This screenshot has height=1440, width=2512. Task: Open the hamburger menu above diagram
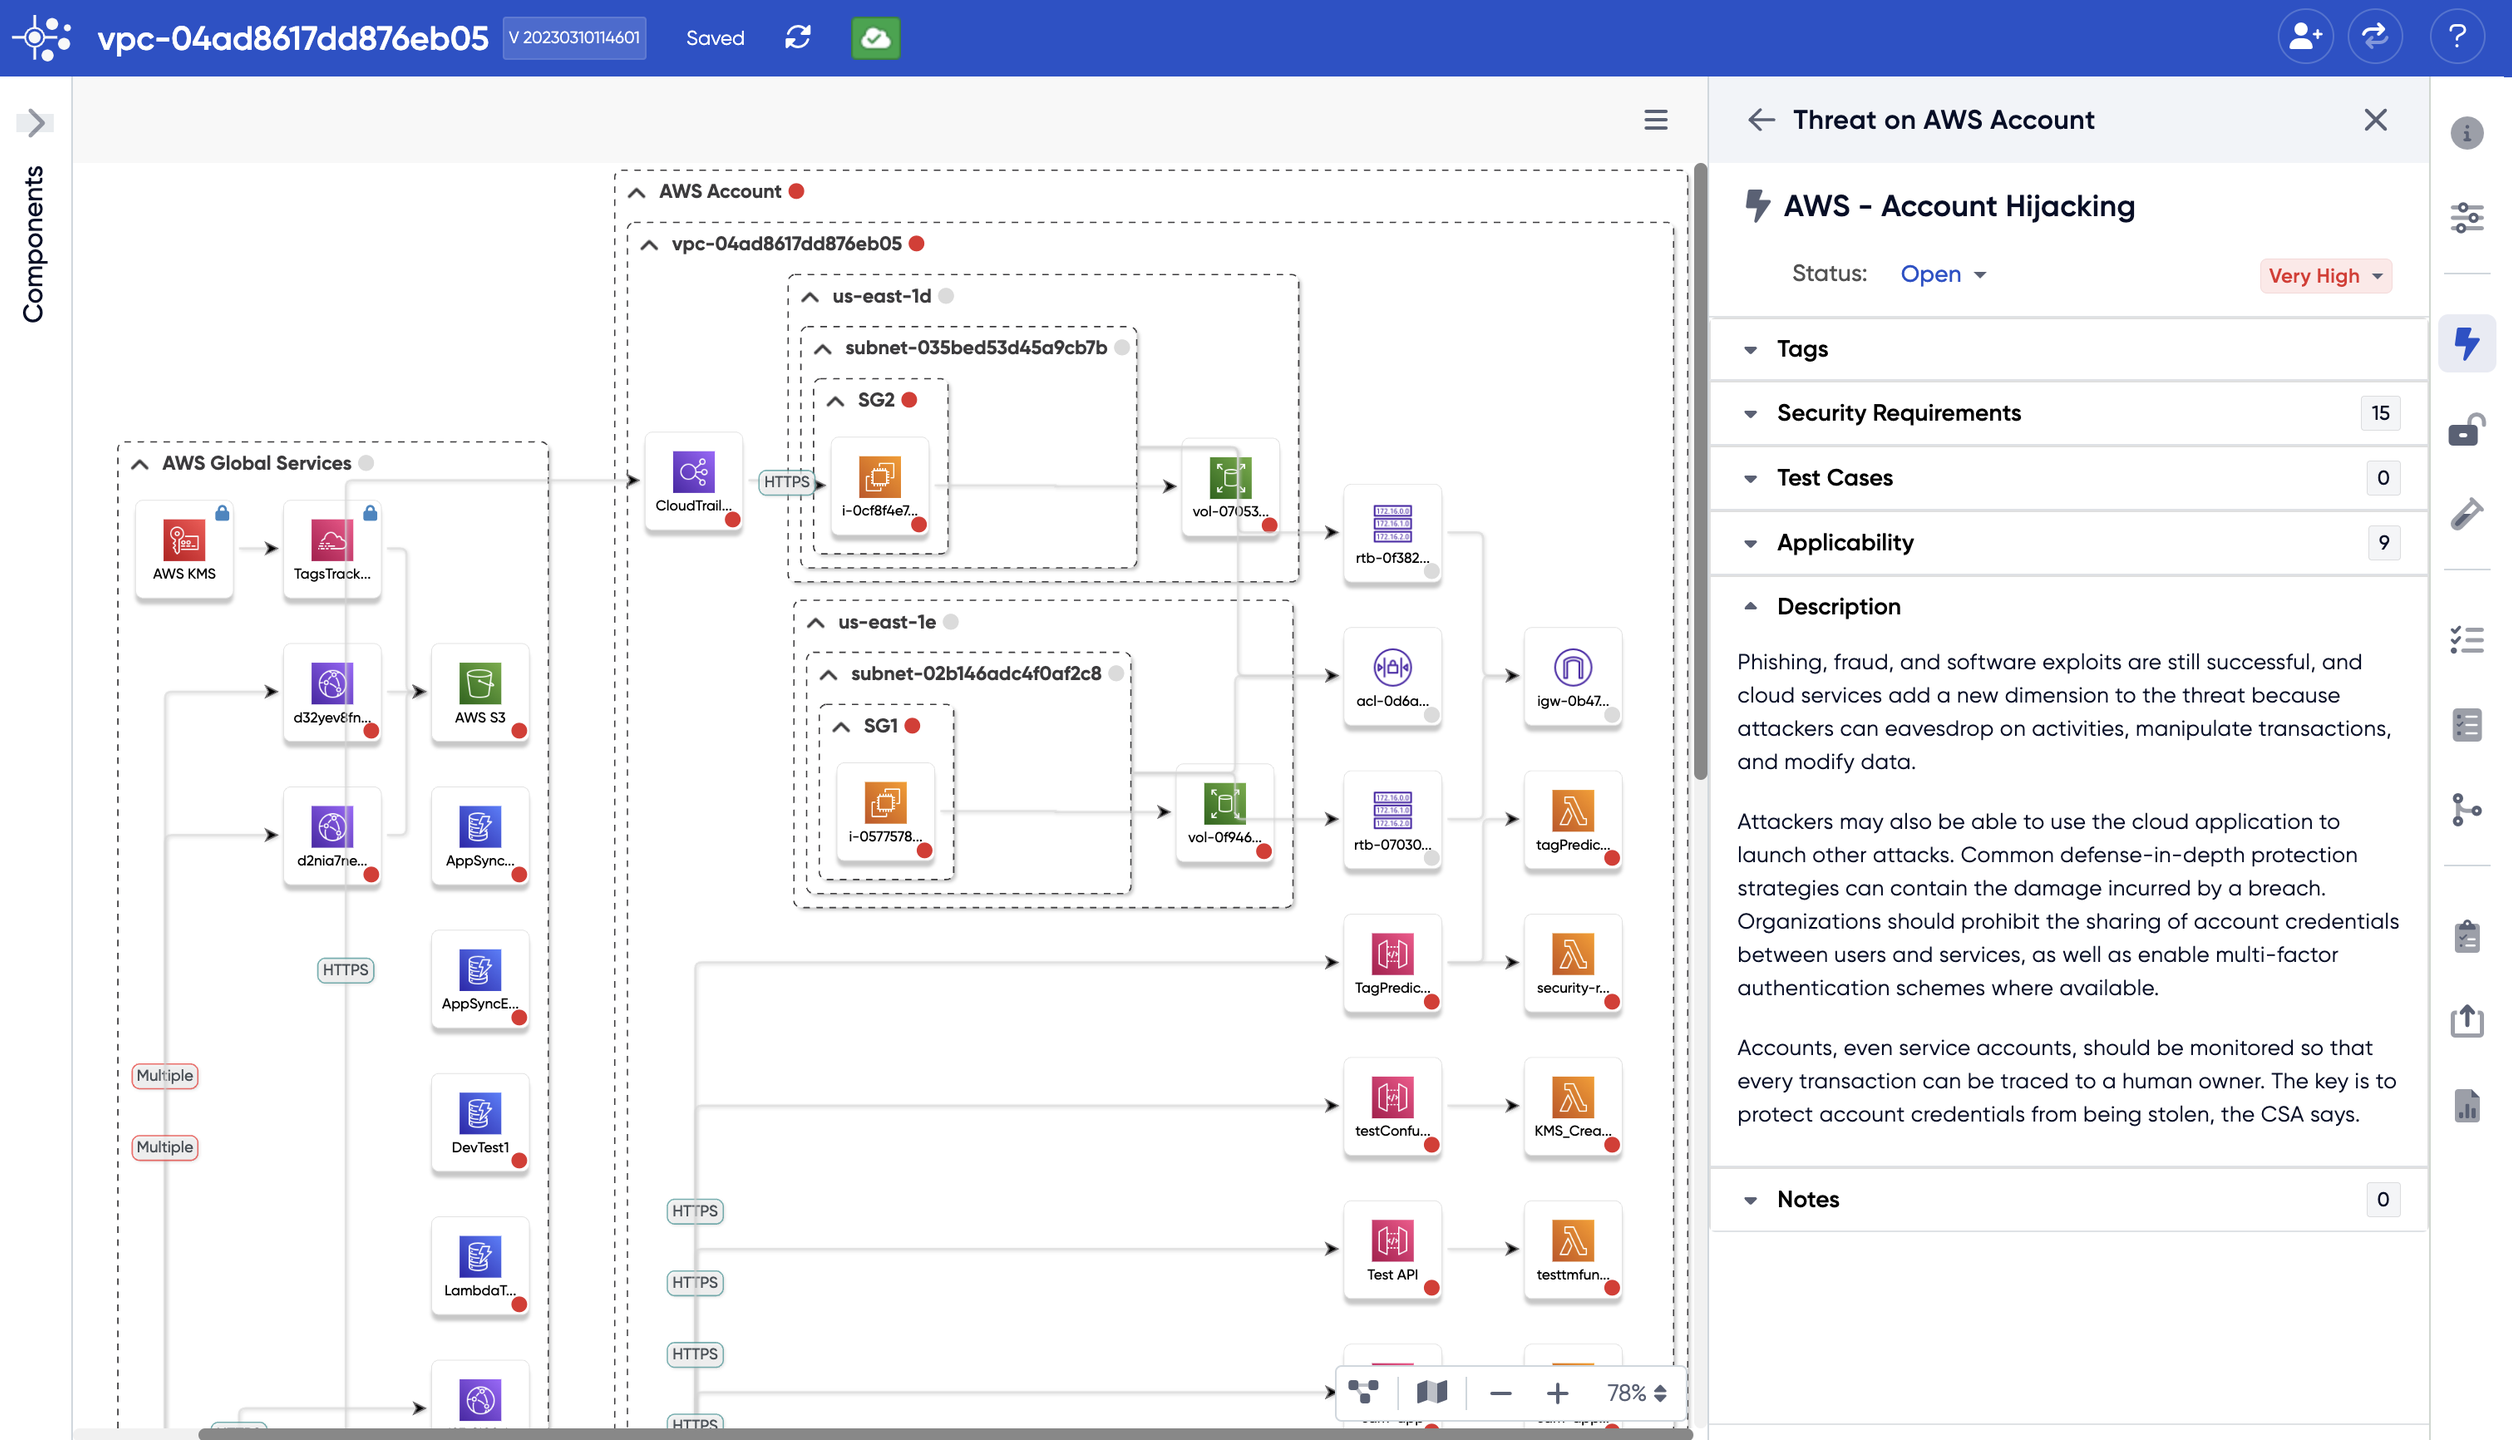point(1656,120)
